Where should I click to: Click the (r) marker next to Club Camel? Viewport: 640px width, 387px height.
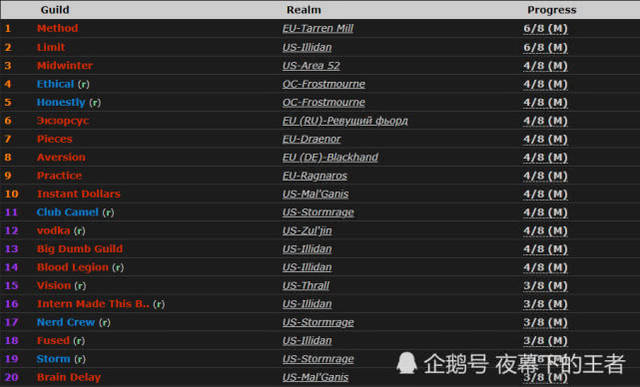coord(108,212)
